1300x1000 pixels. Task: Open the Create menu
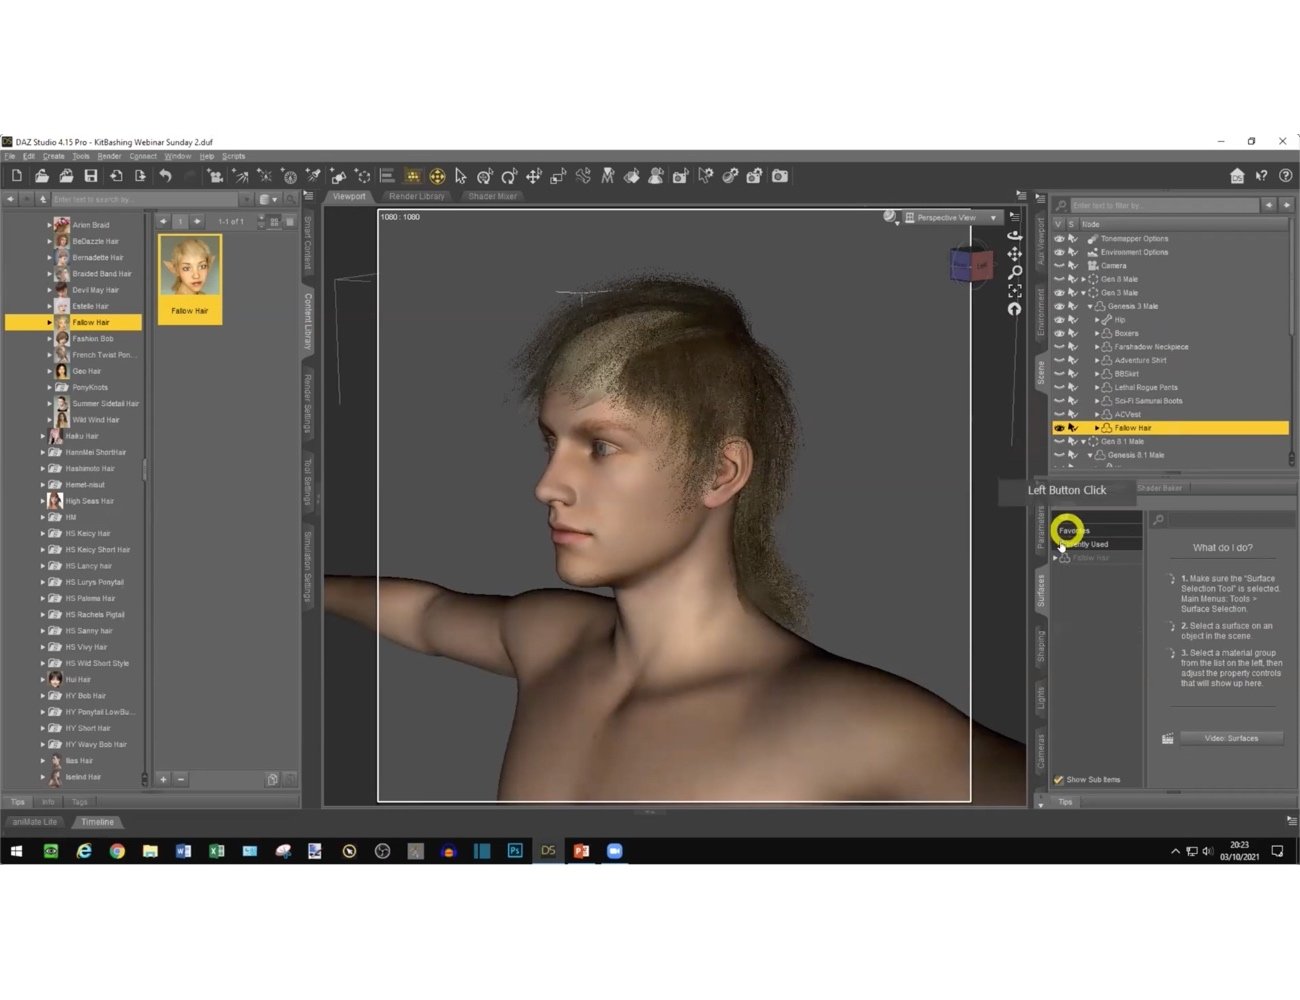click(53, 156)
